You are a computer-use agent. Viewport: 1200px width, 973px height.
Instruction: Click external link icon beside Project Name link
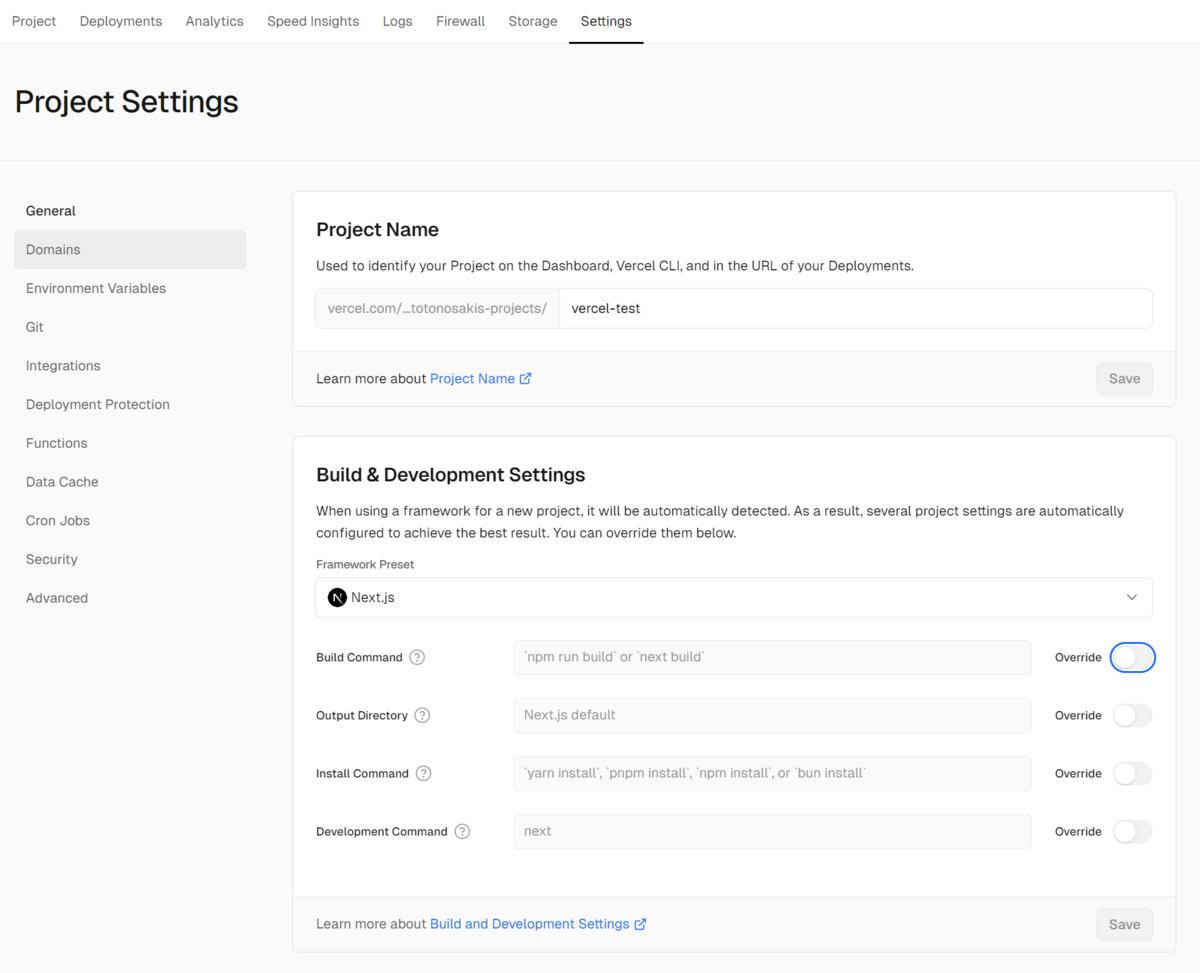point(526,379)
